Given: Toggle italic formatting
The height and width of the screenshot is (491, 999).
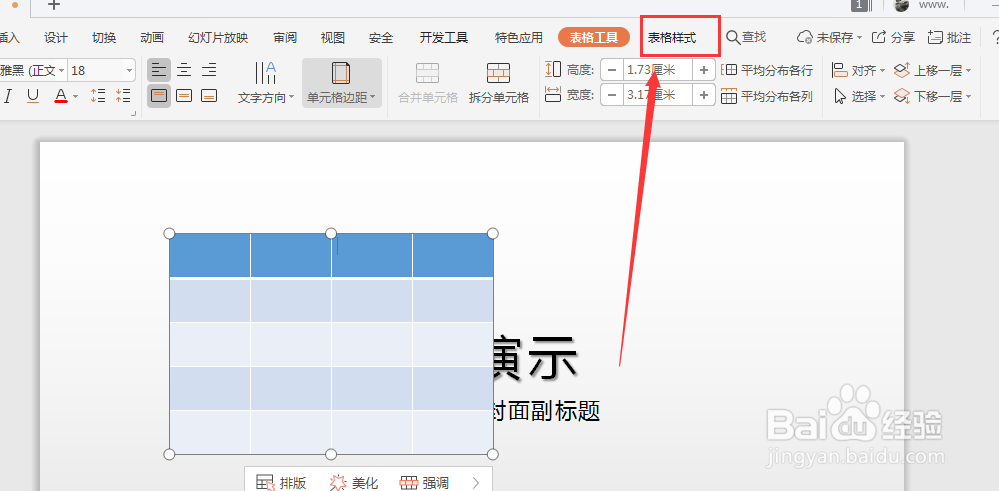Looking at the screenshot, I should pos(8,96).
